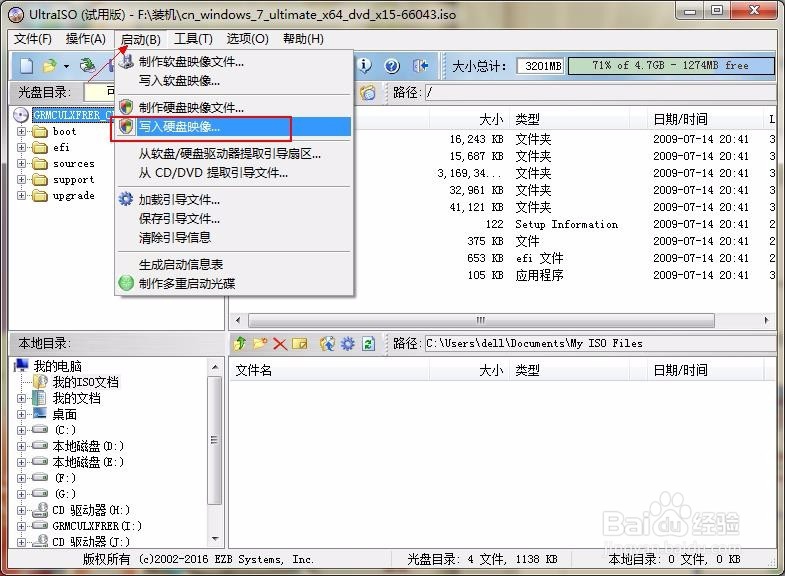Click the local pane rename folder icon
The image size is (785, 576).
(300, 344)
